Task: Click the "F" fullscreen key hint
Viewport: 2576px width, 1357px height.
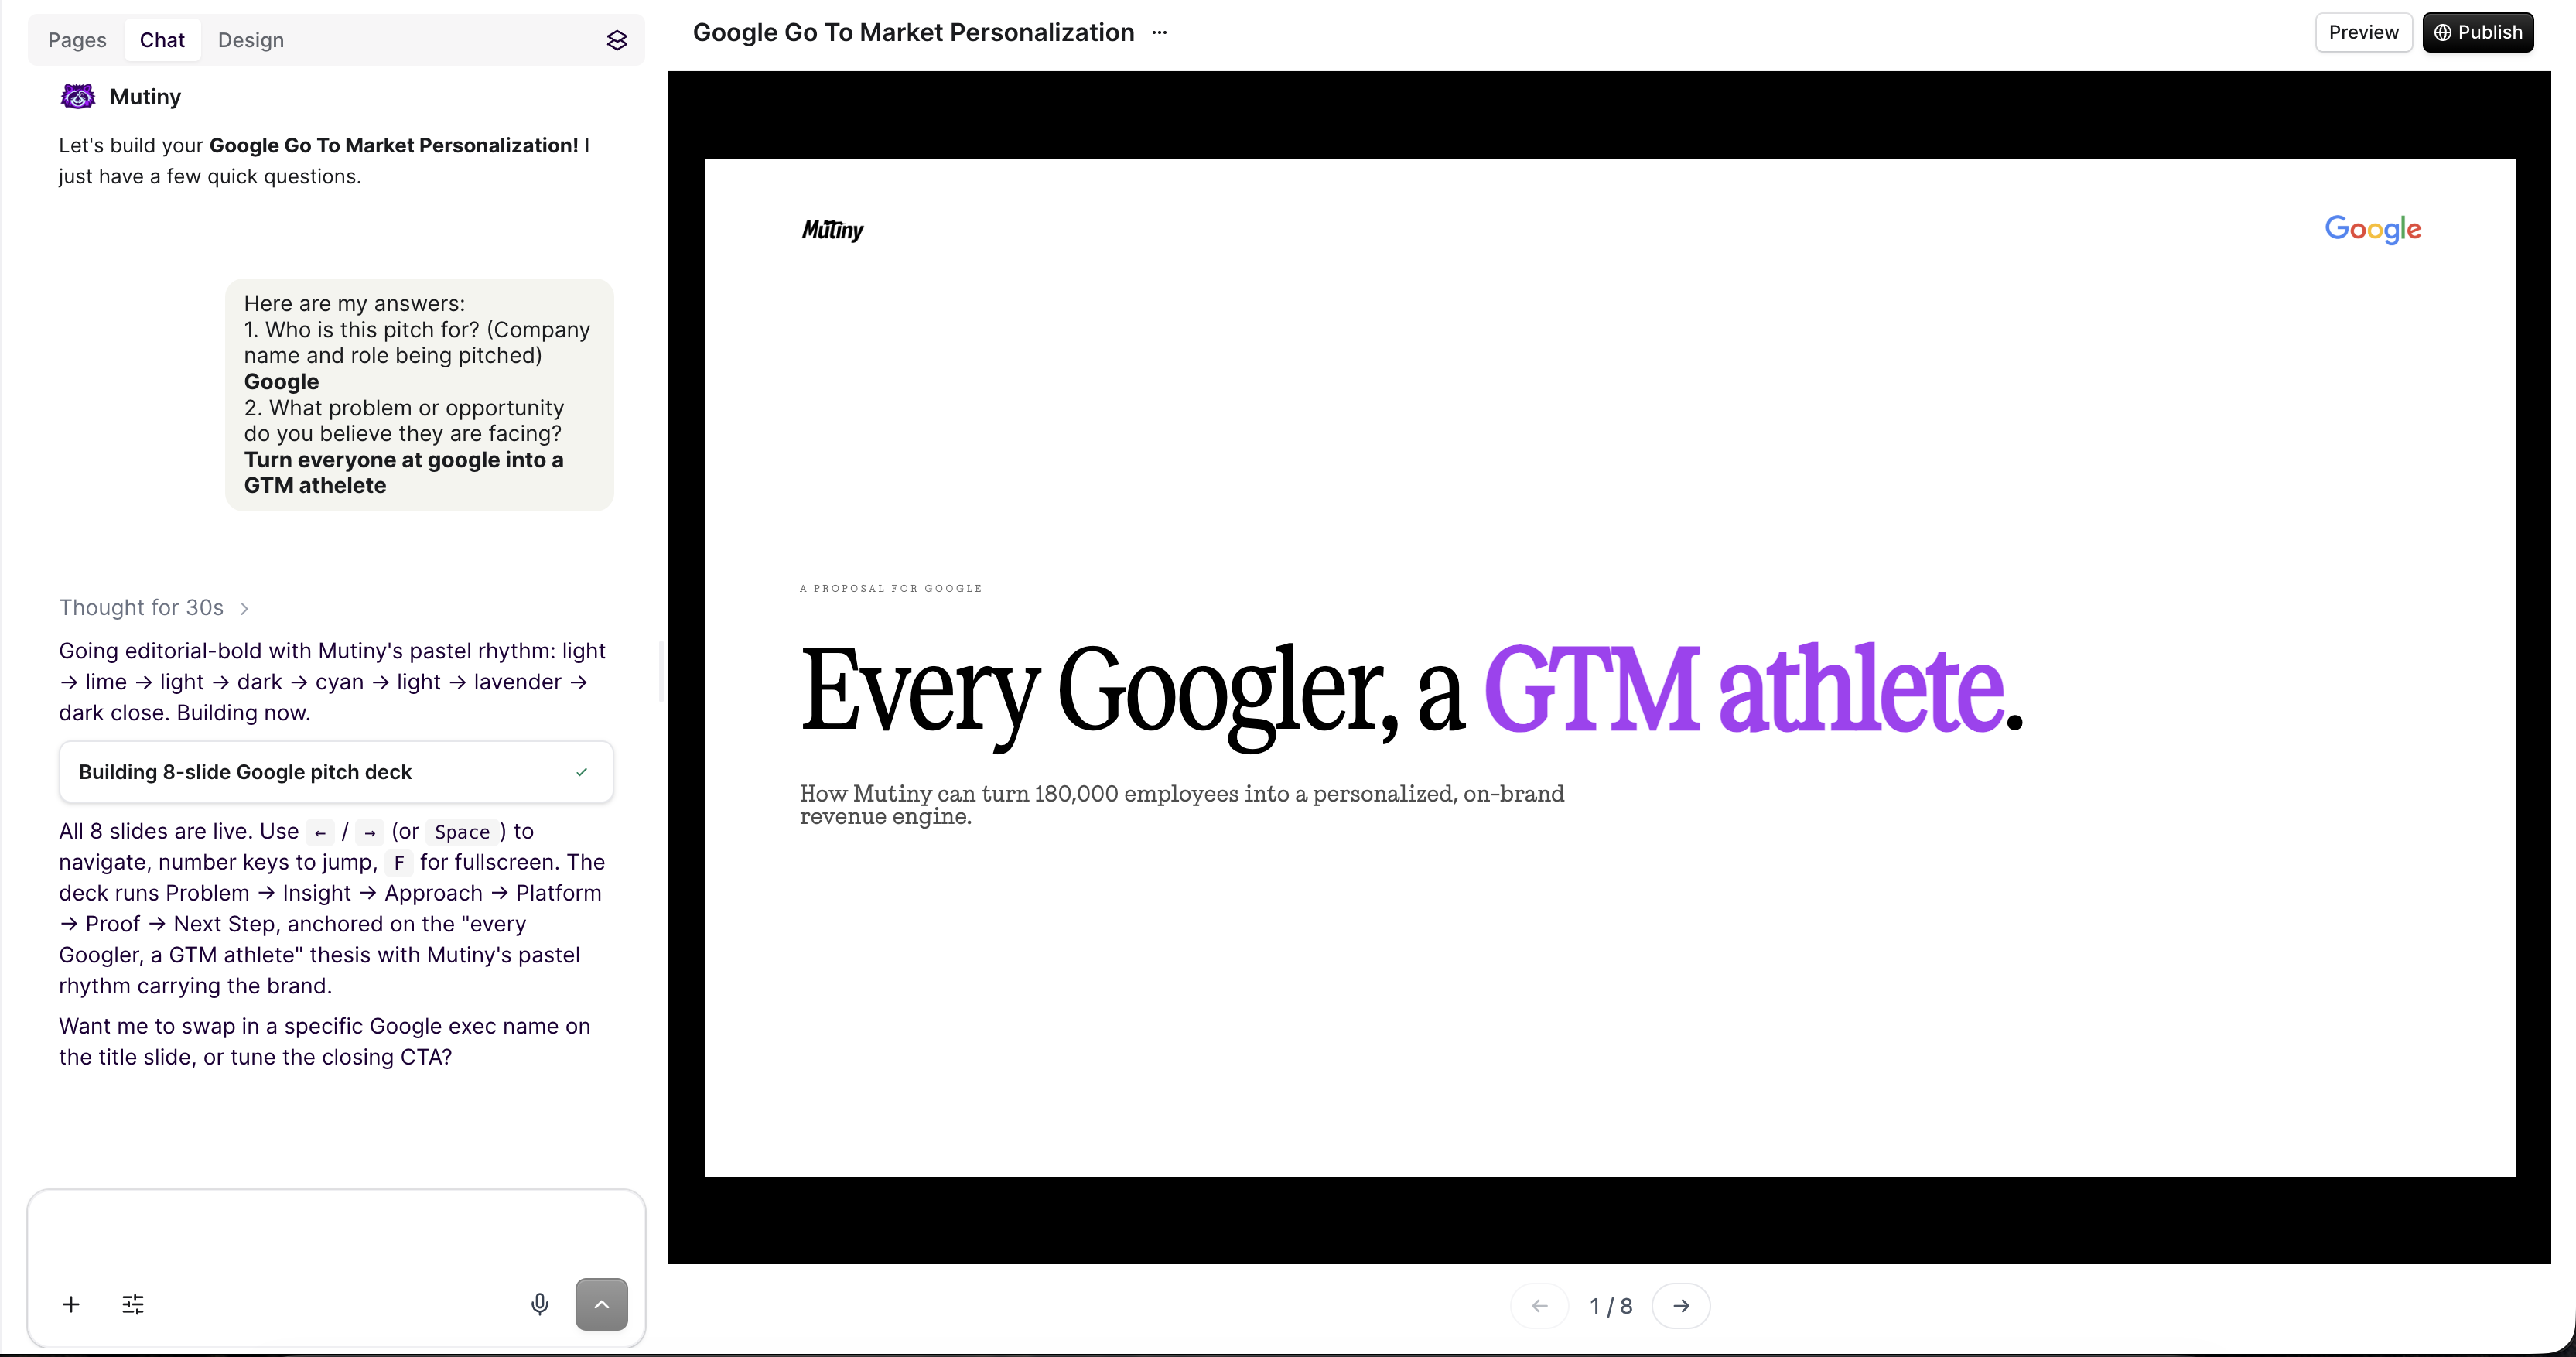Action: [x=399, y=863]
